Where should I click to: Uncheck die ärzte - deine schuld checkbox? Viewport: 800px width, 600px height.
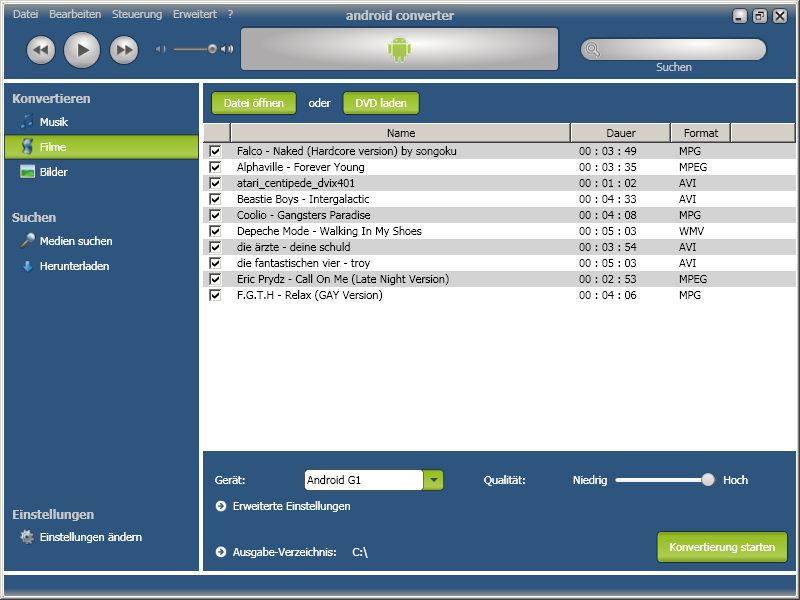click(215, 247)
